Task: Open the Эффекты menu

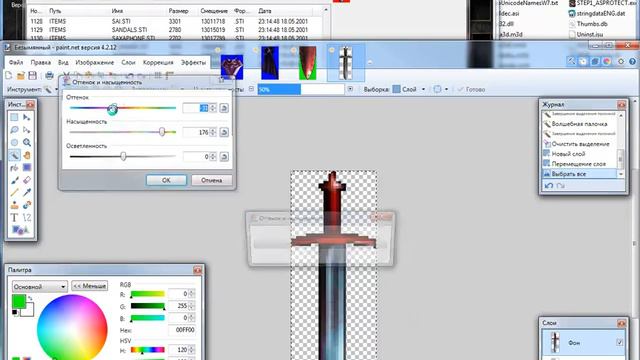Action: (x=193, y=62)
